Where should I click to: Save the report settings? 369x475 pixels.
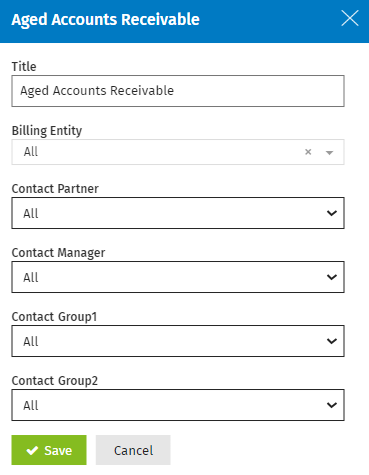49,450
